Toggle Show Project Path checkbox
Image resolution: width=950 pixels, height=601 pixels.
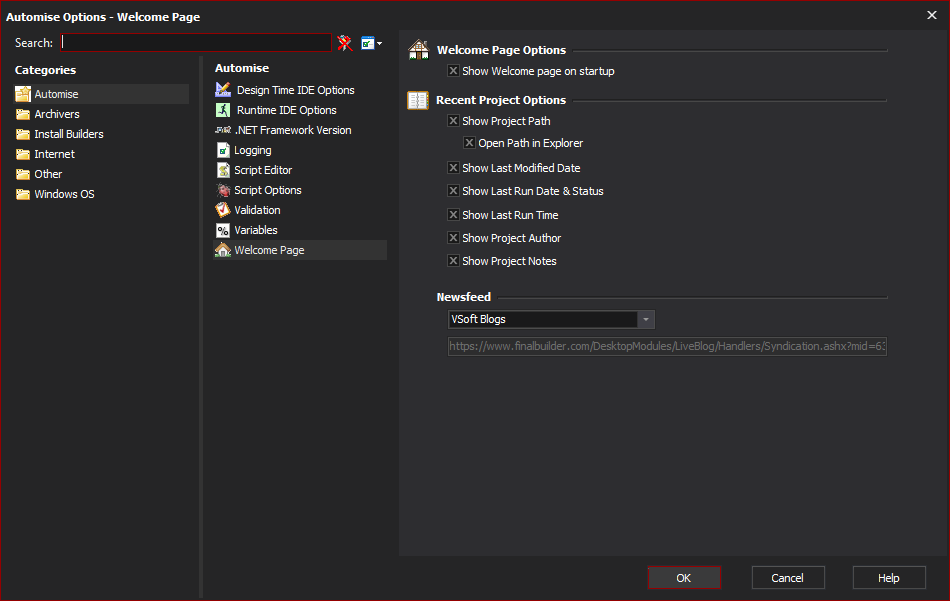coord(453,121)
